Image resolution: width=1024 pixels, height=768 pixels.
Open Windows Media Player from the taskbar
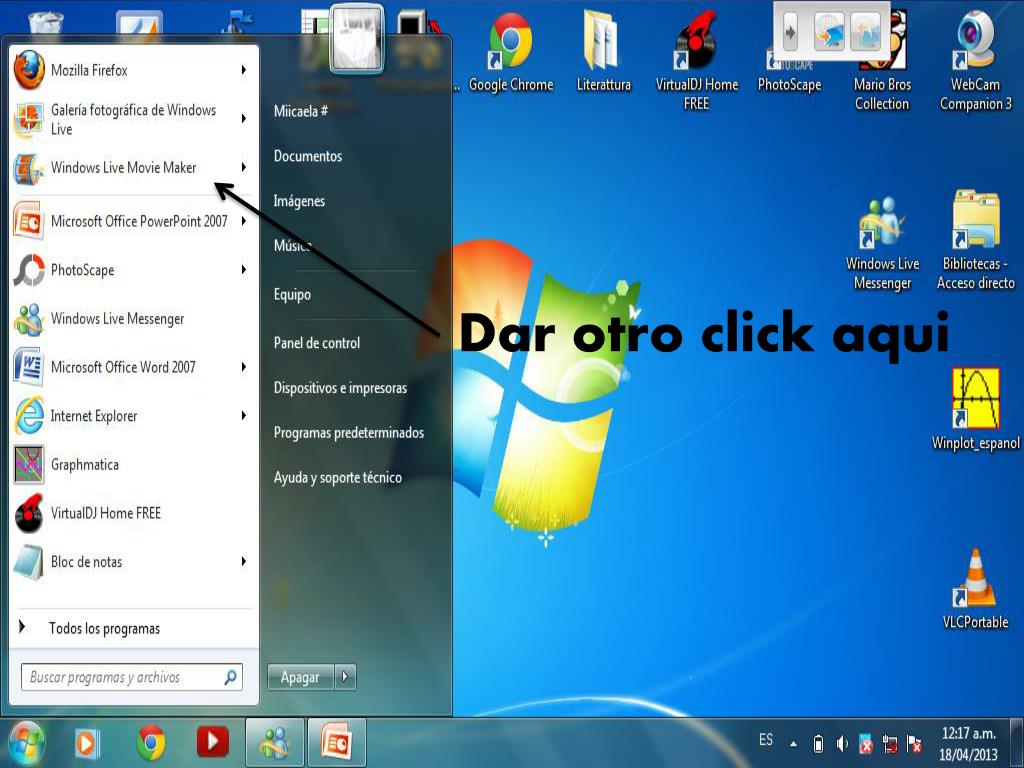point(87,743)
